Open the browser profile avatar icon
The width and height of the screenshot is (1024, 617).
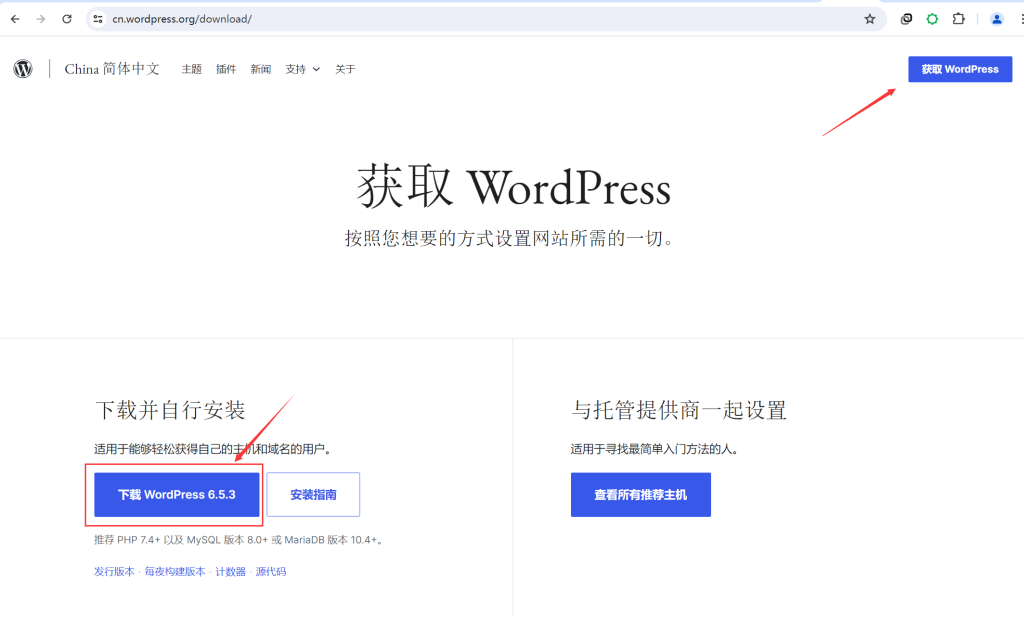[996, 19]
